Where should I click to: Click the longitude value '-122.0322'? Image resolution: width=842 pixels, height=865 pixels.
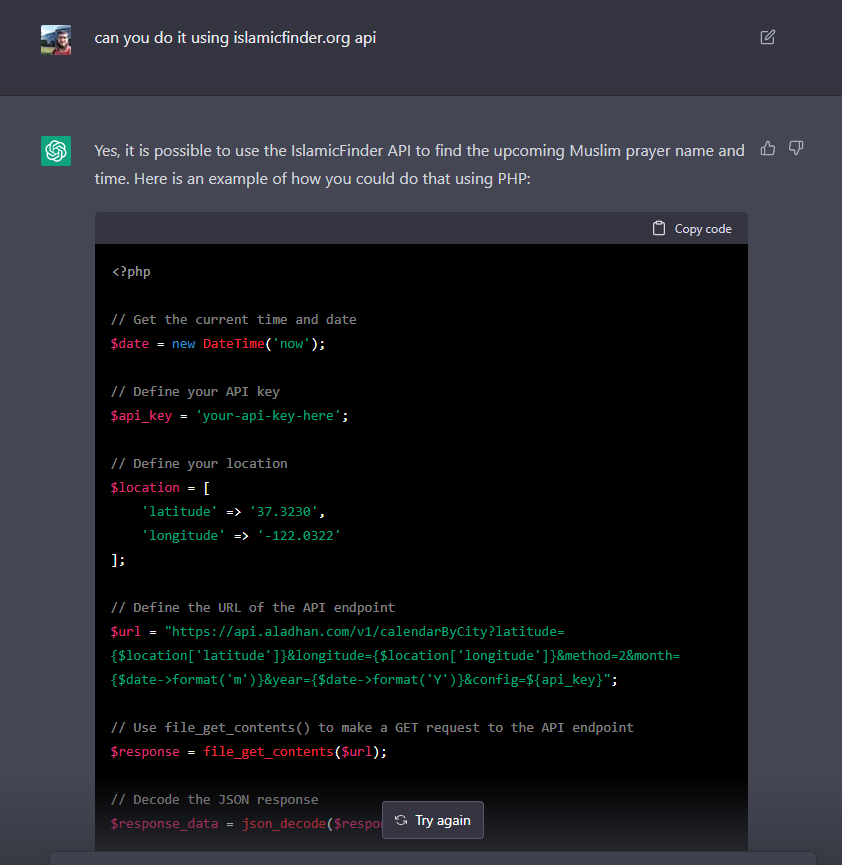click(299, 536)
